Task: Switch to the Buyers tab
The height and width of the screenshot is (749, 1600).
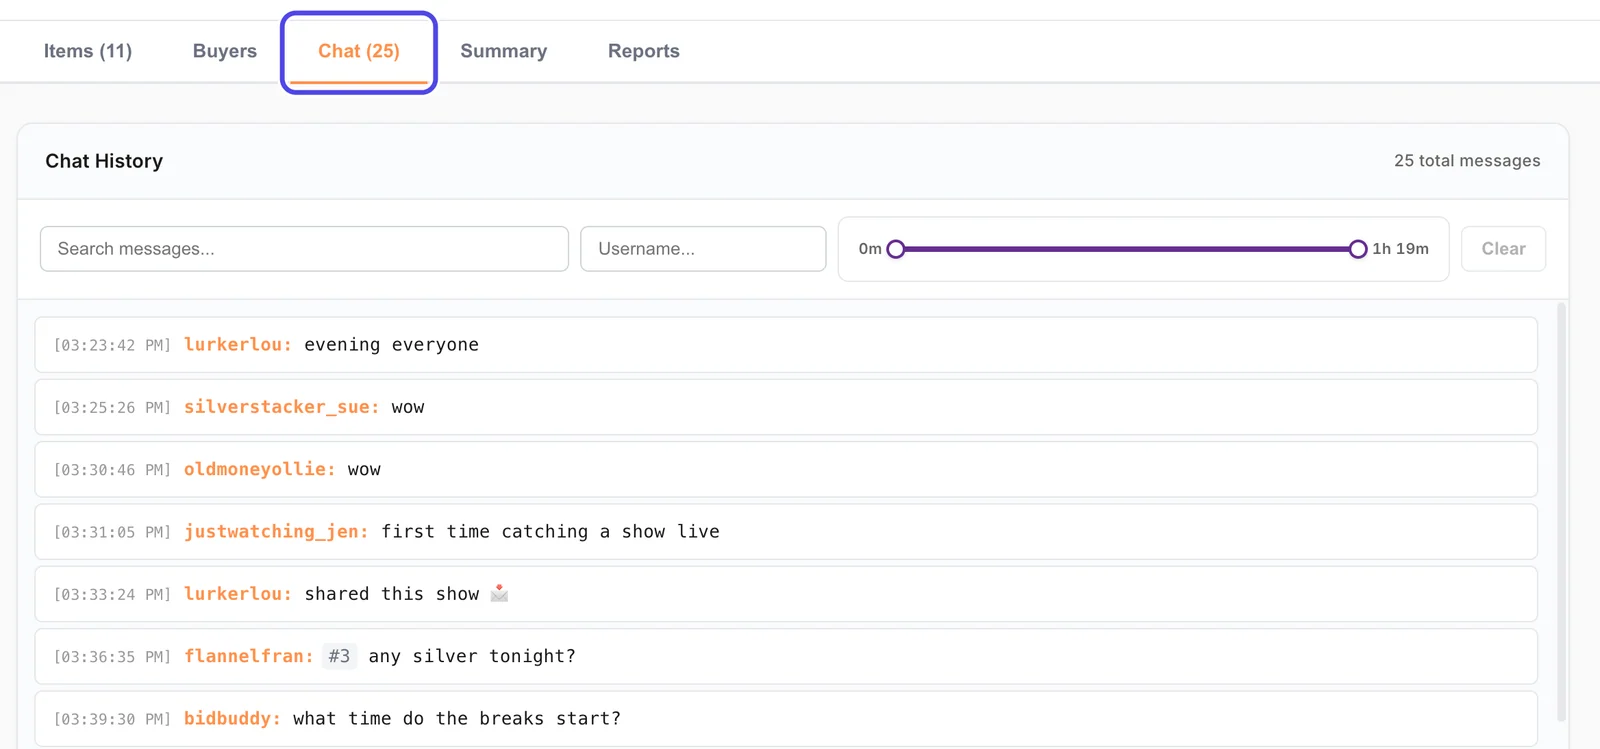Action: 225,51
